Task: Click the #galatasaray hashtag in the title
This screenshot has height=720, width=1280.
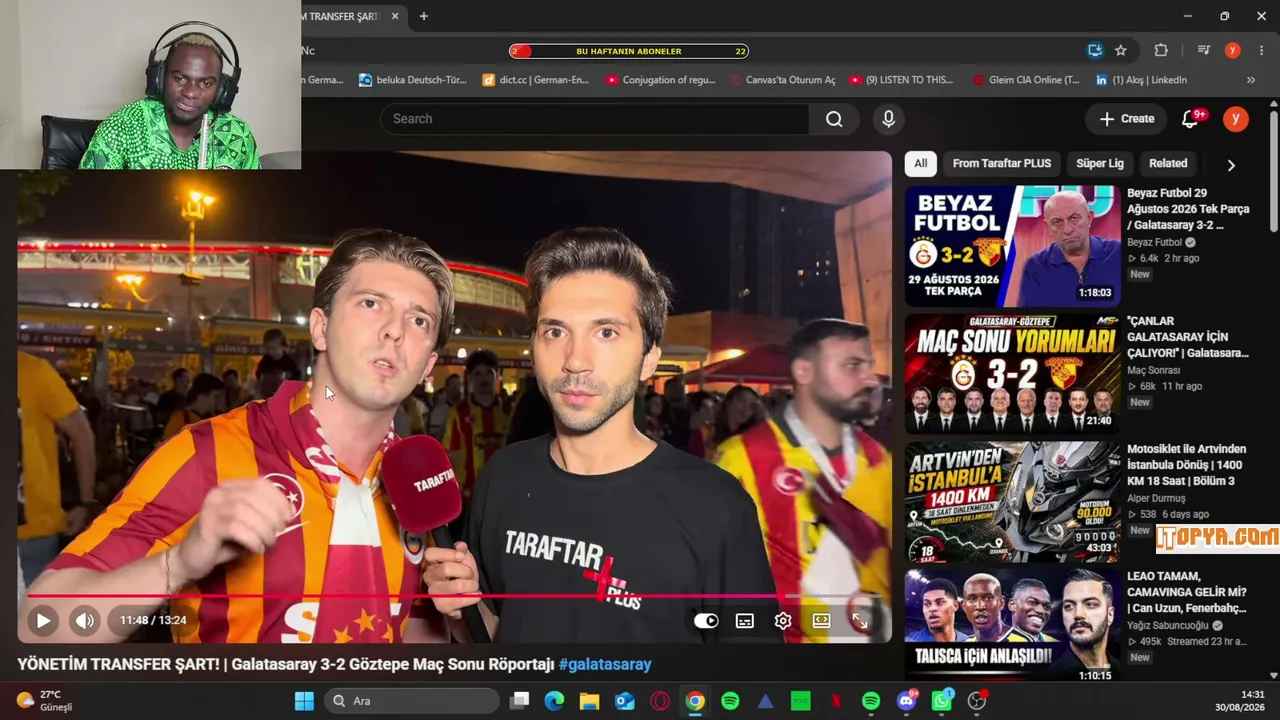Action: 605,664
